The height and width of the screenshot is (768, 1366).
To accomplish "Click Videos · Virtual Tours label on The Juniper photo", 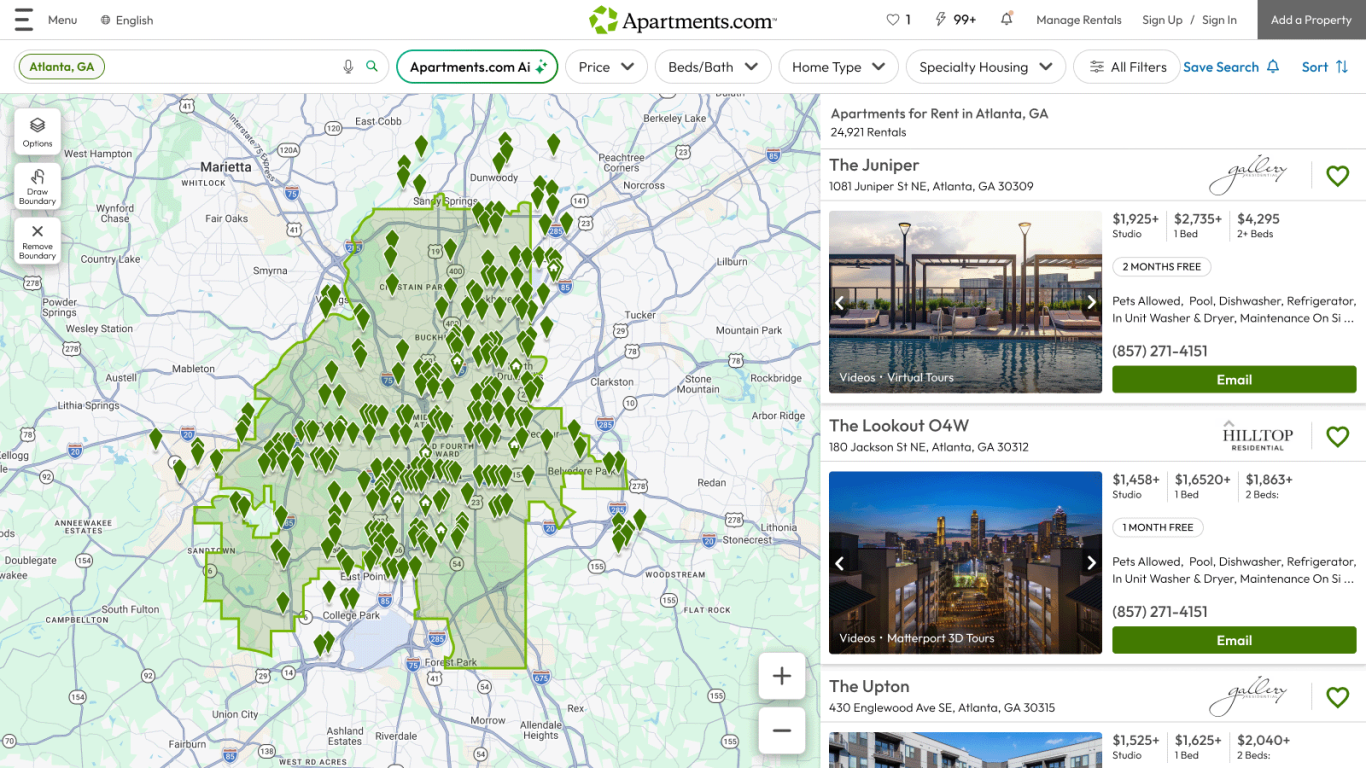I will click(896, 377).
